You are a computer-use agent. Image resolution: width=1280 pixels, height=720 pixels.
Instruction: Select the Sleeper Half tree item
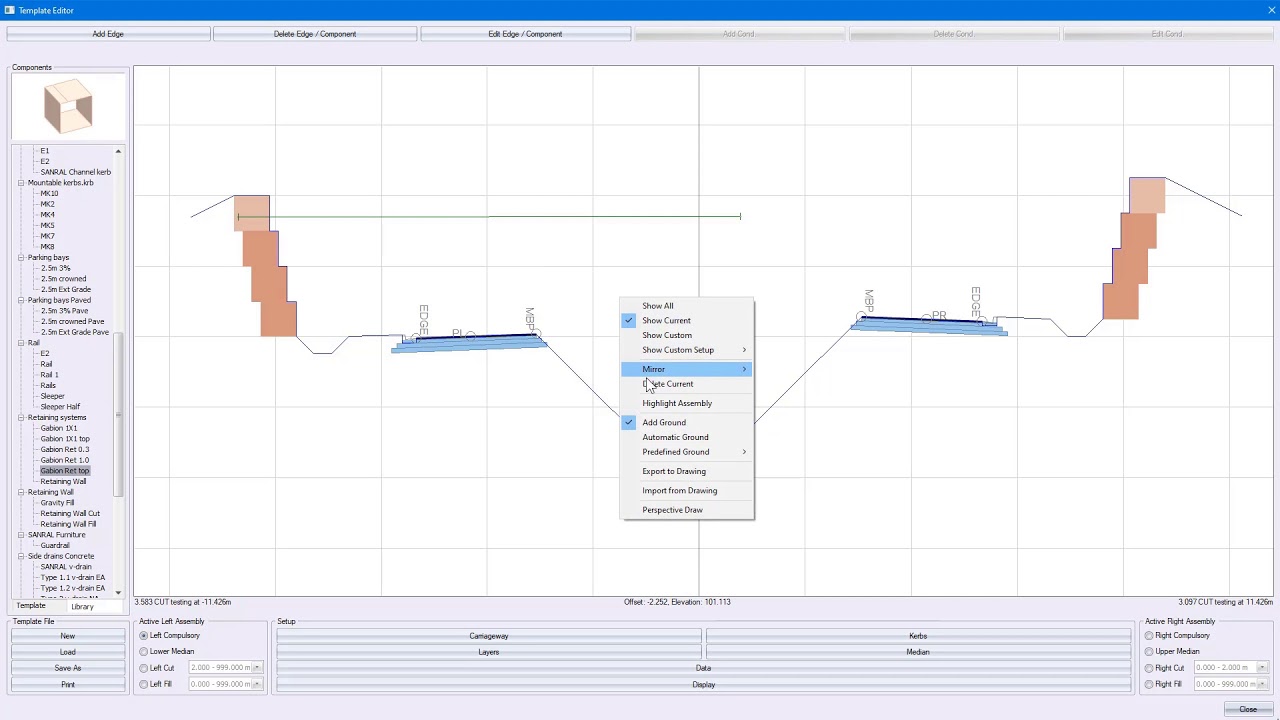(60, 407)
